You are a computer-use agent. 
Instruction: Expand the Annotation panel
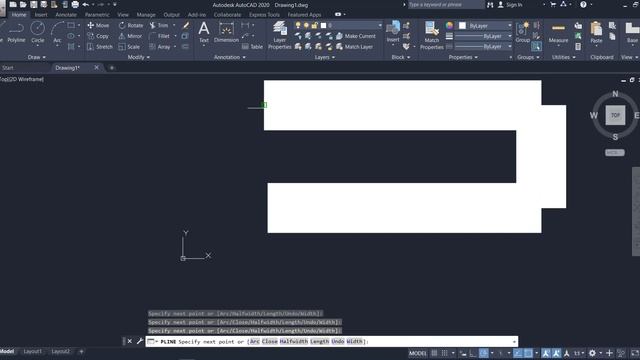coord(230,57)
